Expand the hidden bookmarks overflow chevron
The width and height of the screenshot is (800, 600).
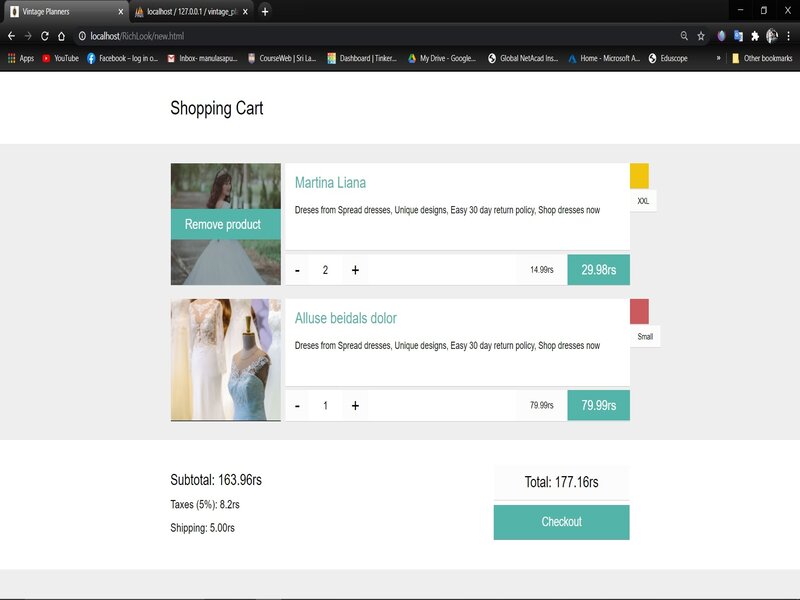pos(718,59)
